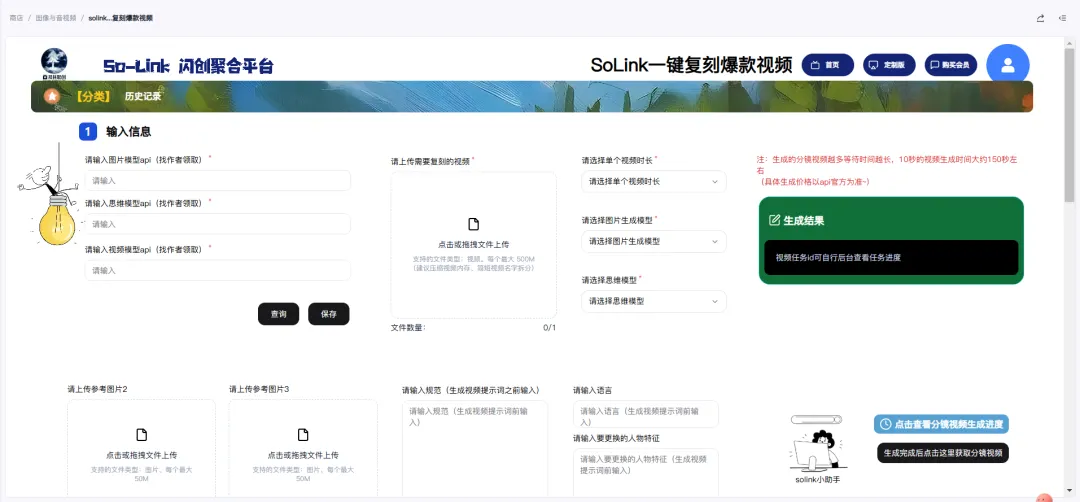The image size is (1080, 502).
Task: Click the solink小助手 caption
Action: click(817, 480)
